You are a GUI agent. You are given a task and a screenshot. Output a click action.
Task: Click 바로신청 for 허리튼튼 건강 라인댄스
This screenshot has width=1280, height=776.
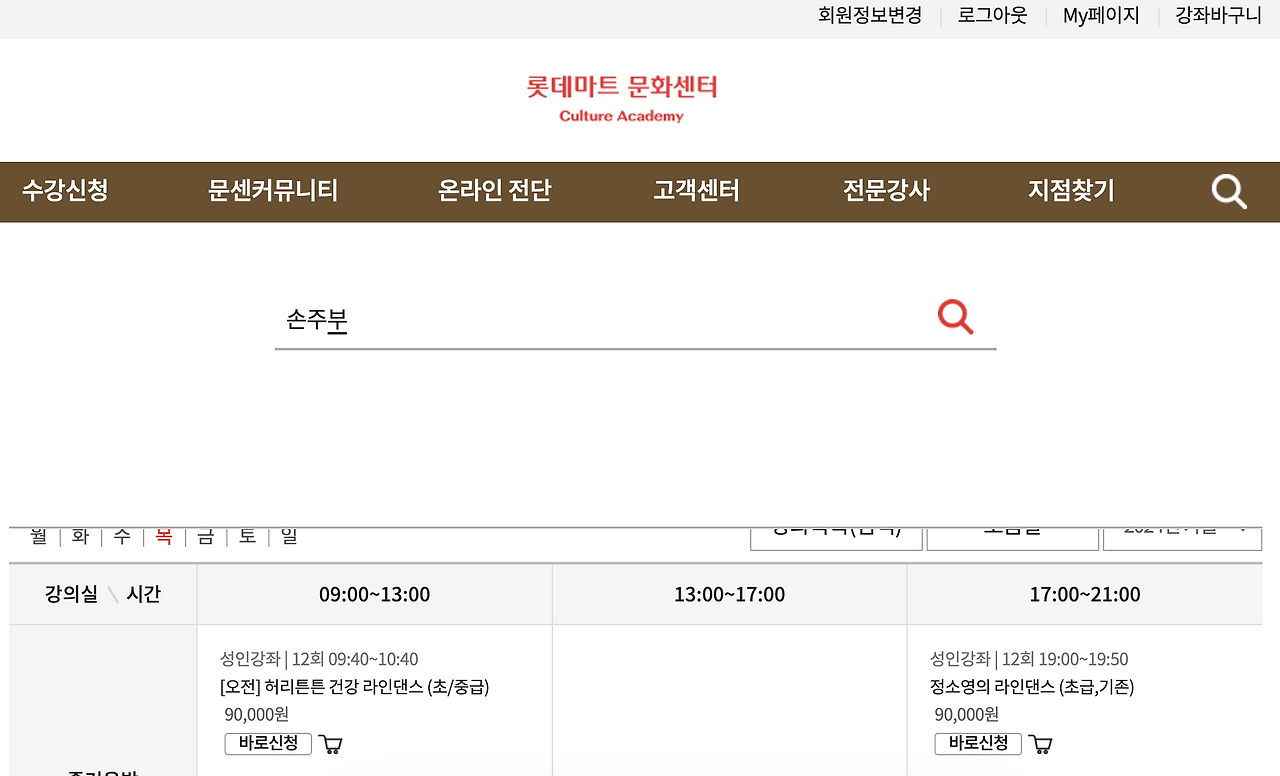click(268, 743)
